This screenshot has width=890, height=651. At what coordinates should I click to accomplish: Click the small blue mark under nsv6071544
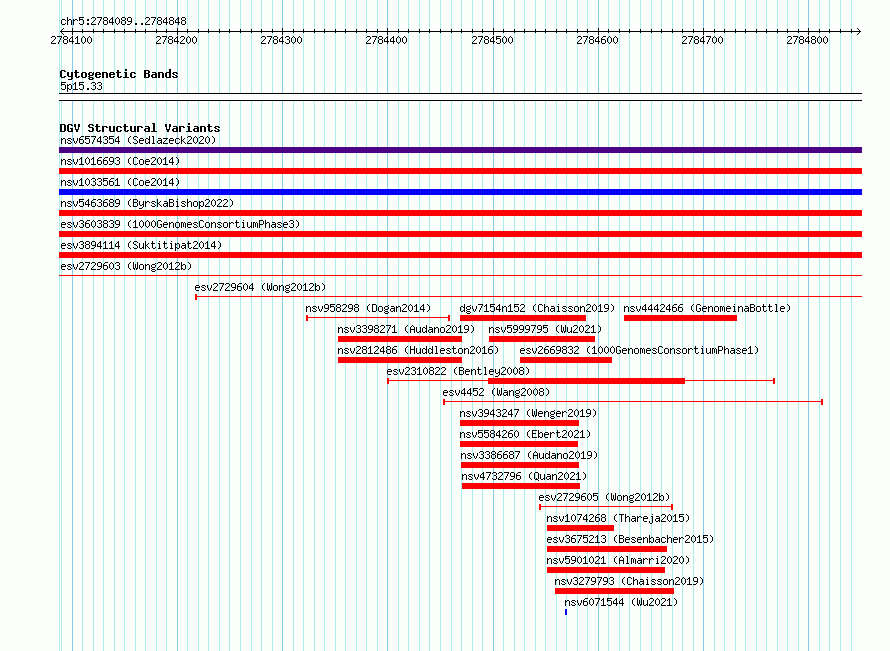[566, 612]
